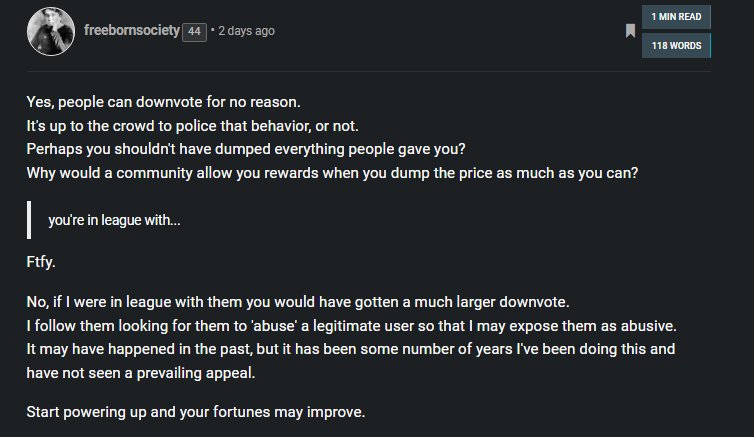Open freebornsociety's profile picture
The width and height of the screenshot is (754, 437).
coord(51,31)
